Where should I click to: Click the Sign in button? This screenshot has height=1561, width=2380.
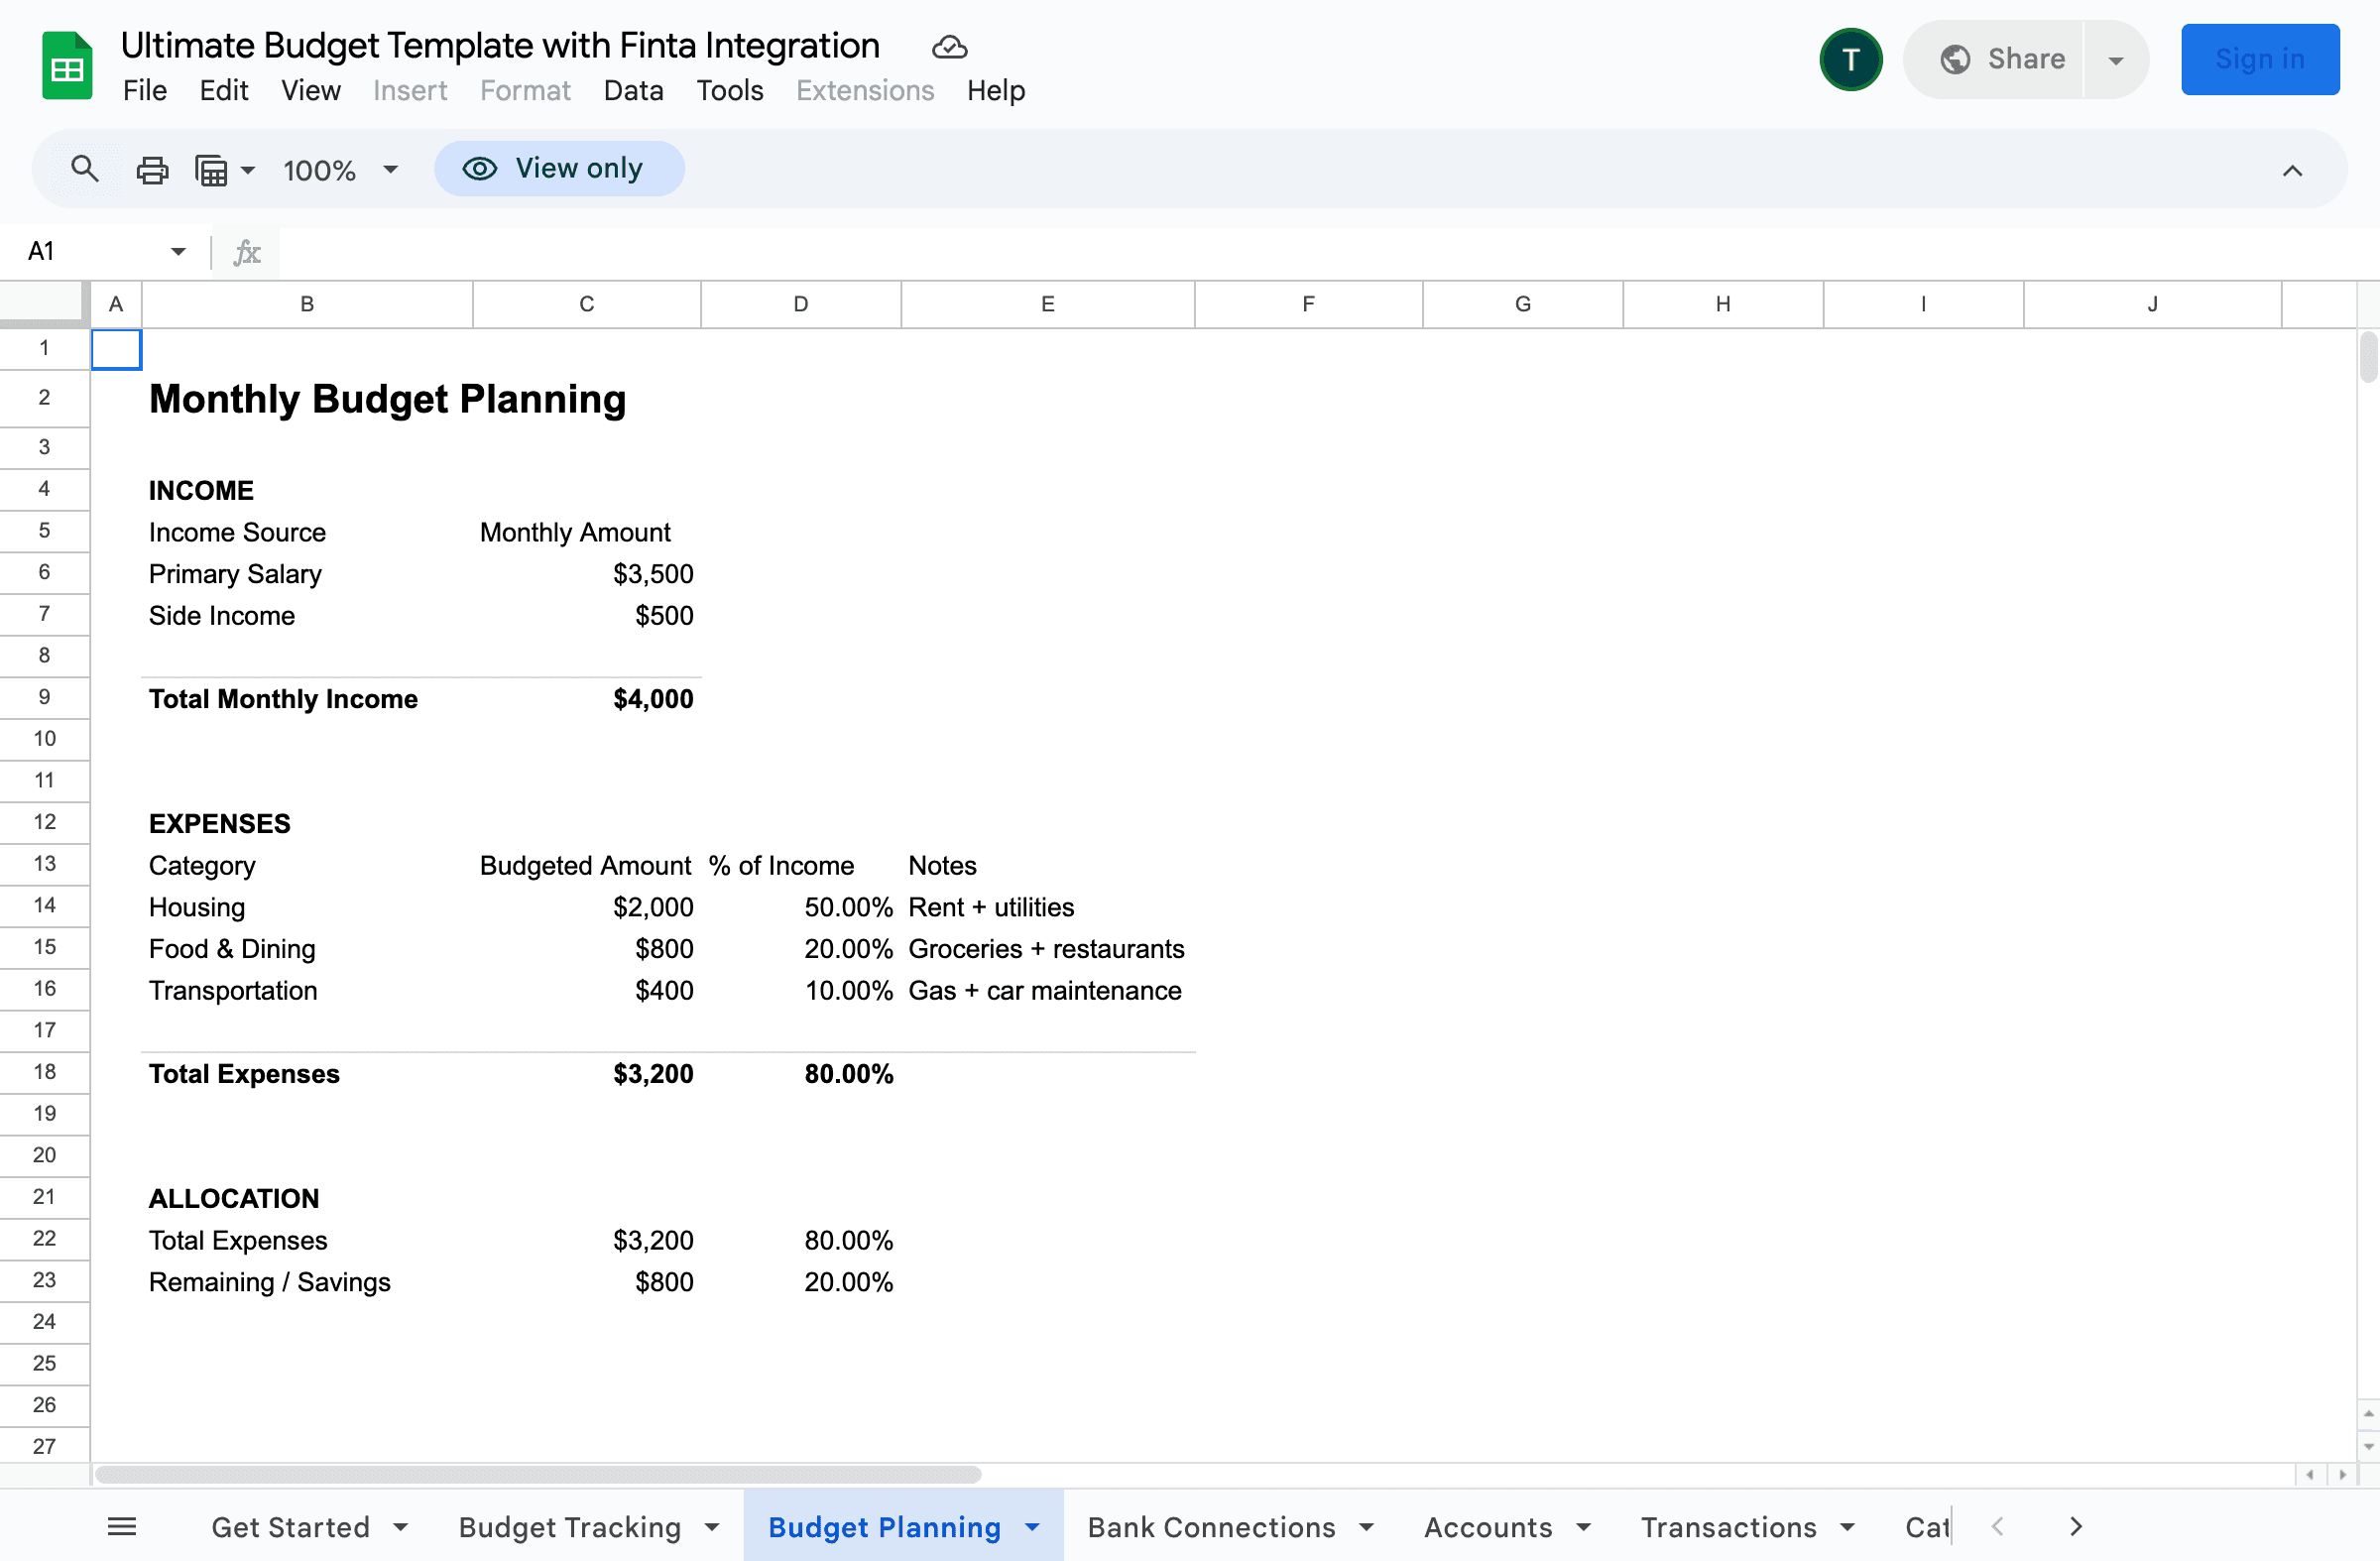(2259, 60)
